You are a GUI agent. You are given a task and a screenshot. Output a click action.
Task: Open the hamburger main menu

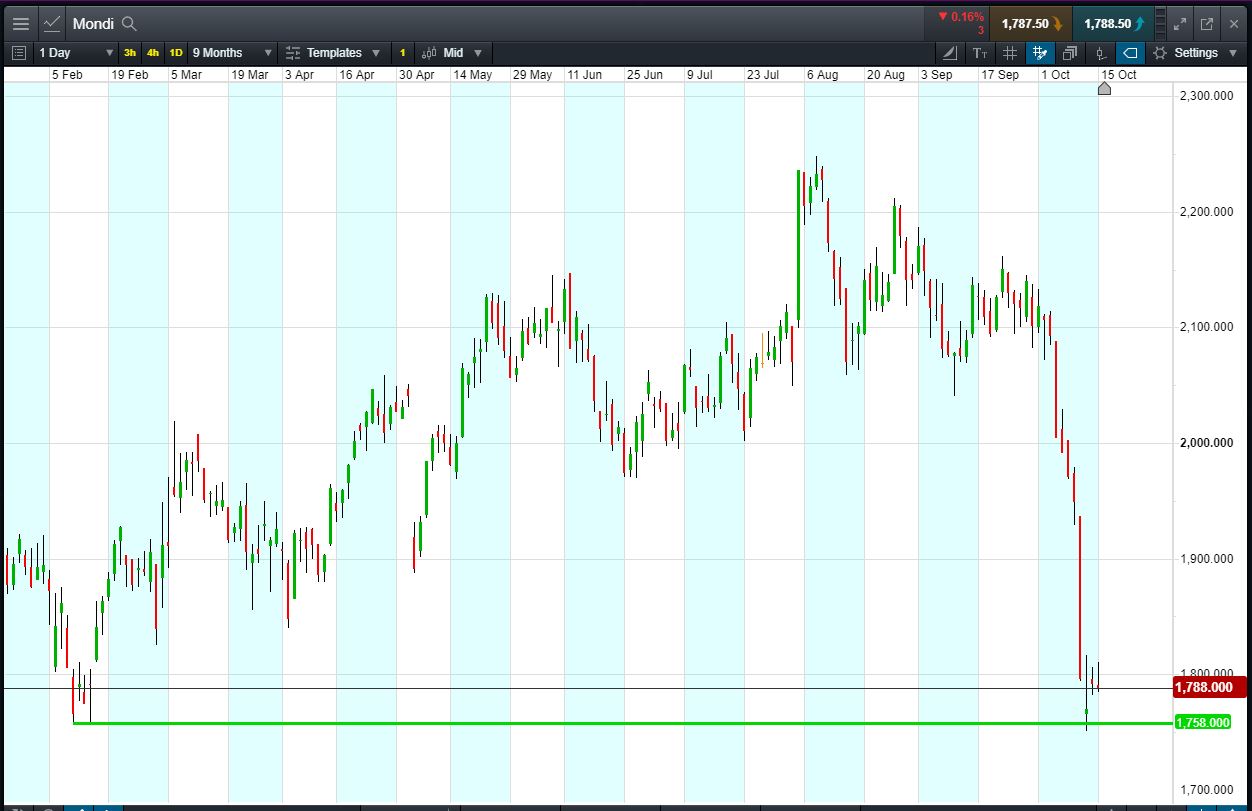tap(20, 23)
